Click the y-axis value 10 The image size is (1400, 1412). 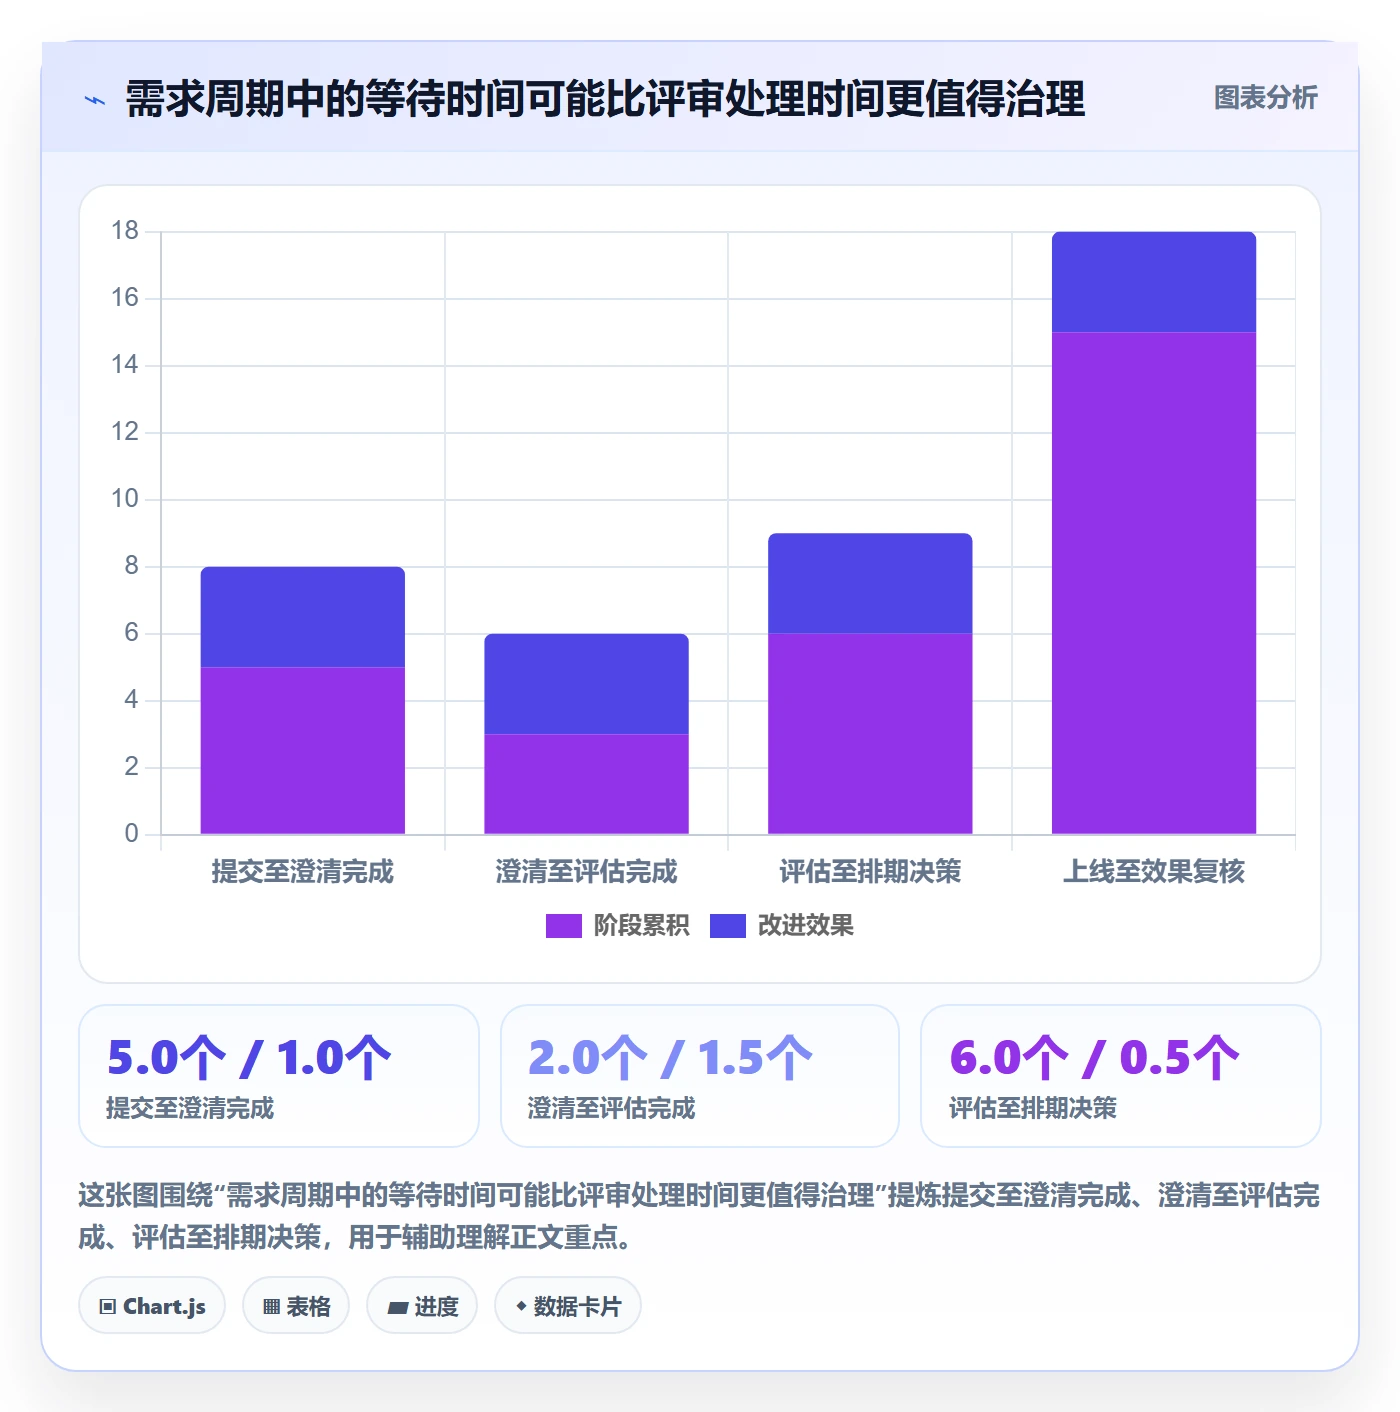[125, 499]
